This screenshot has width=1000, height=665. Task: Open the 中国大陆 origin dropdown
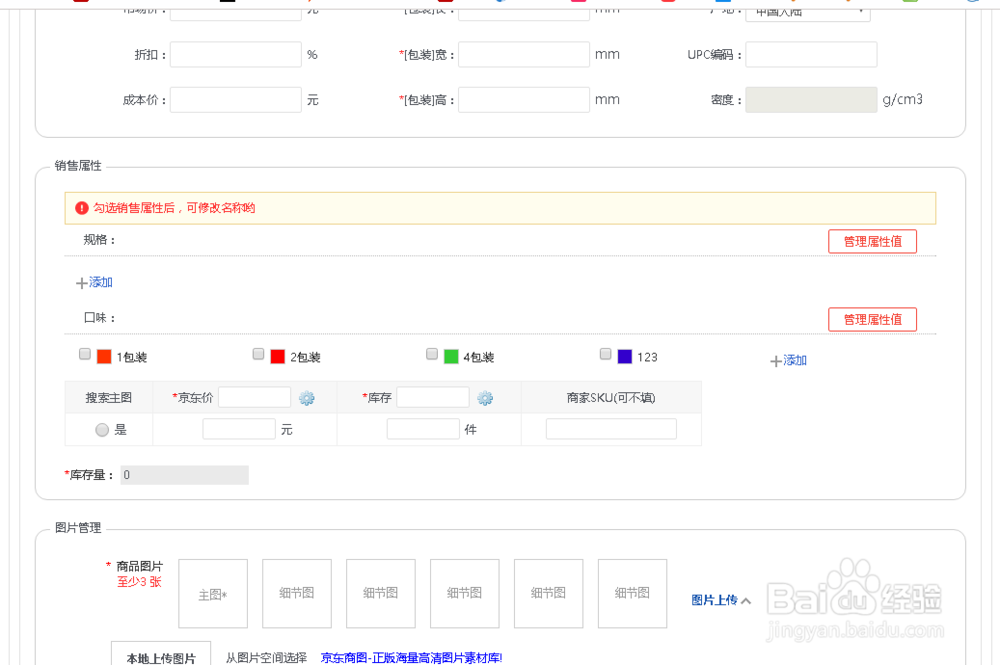coord(807,13)
